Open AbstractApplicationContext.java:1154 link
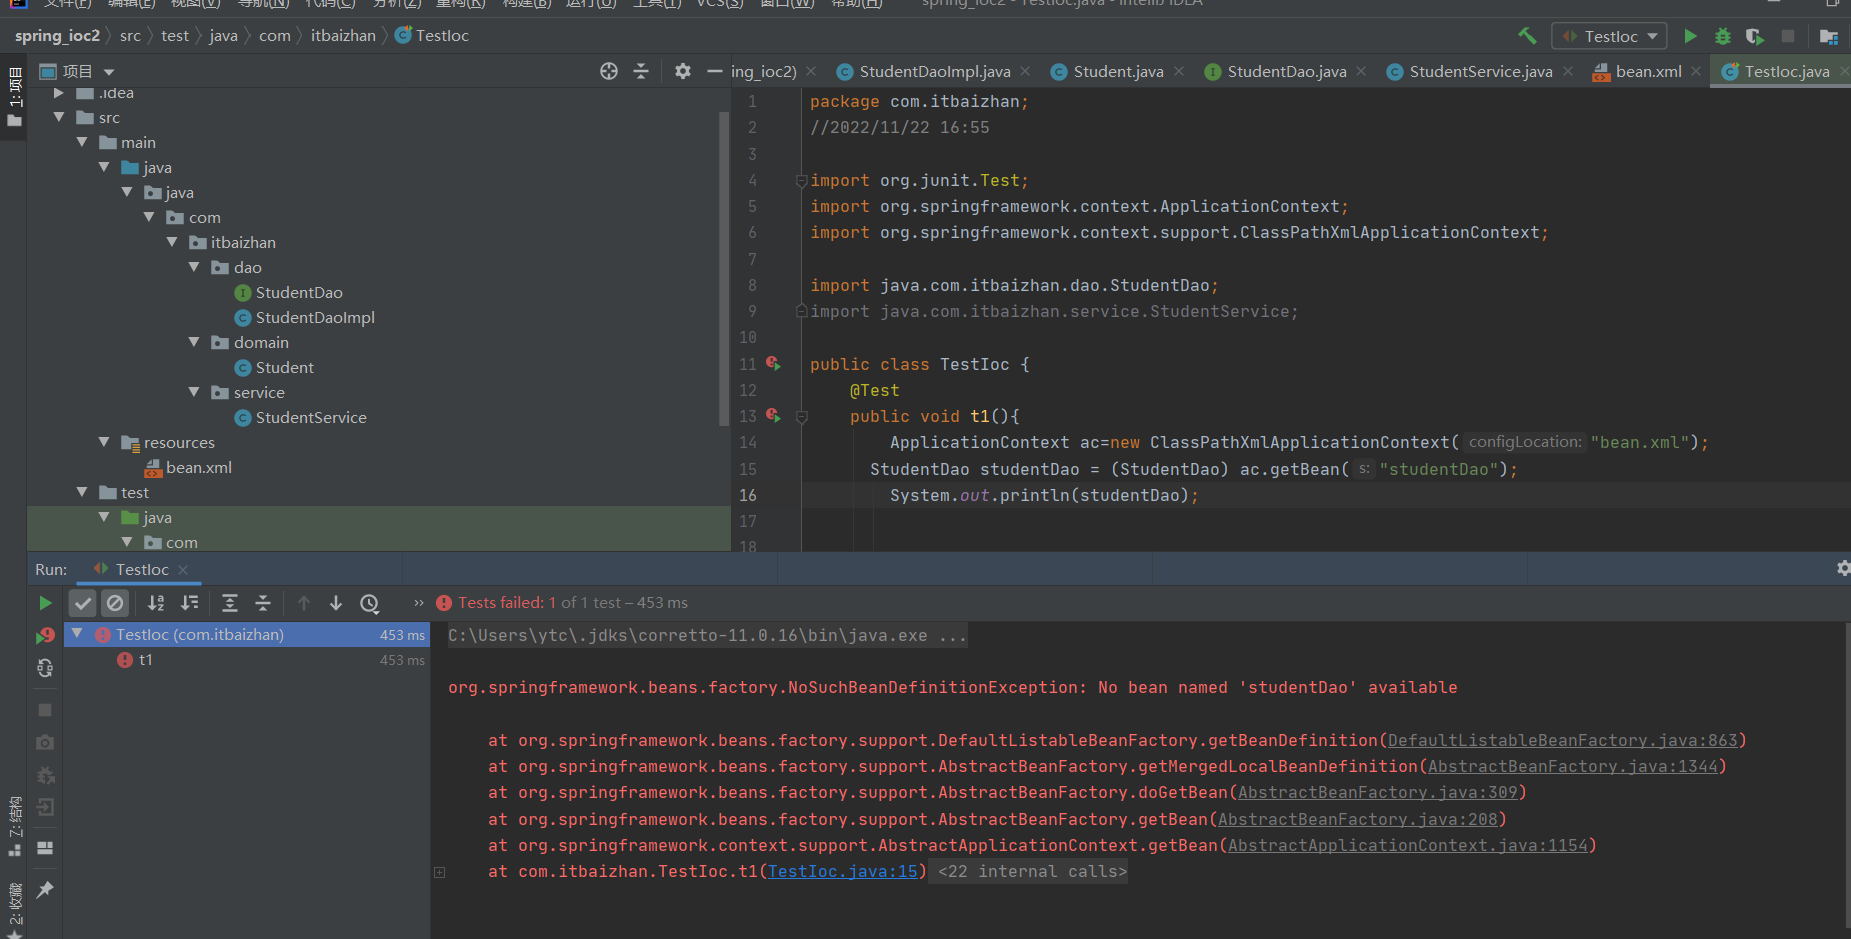Screen dimensions: 1851x939 pyautogui.click(x=1407, y=845)
